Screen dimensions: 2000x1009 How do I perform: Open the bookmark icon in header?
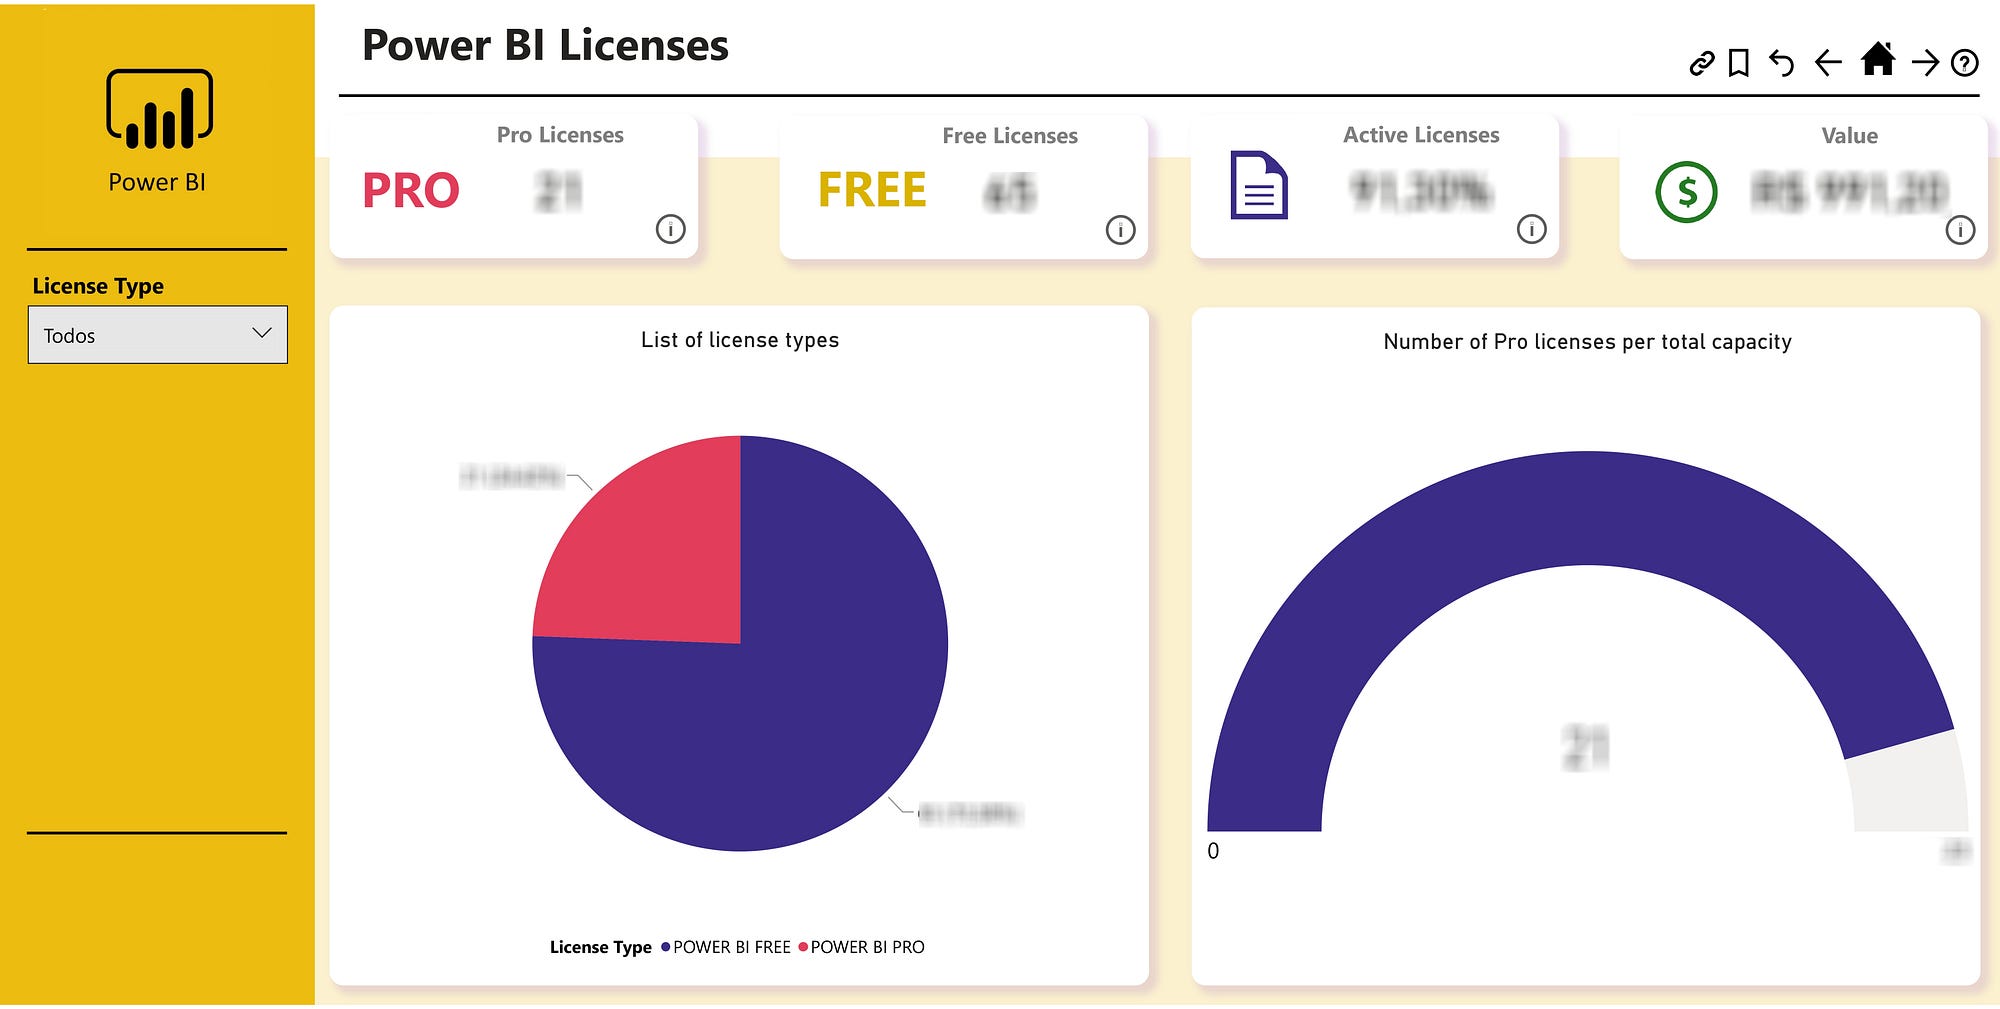coord(1739,63)
